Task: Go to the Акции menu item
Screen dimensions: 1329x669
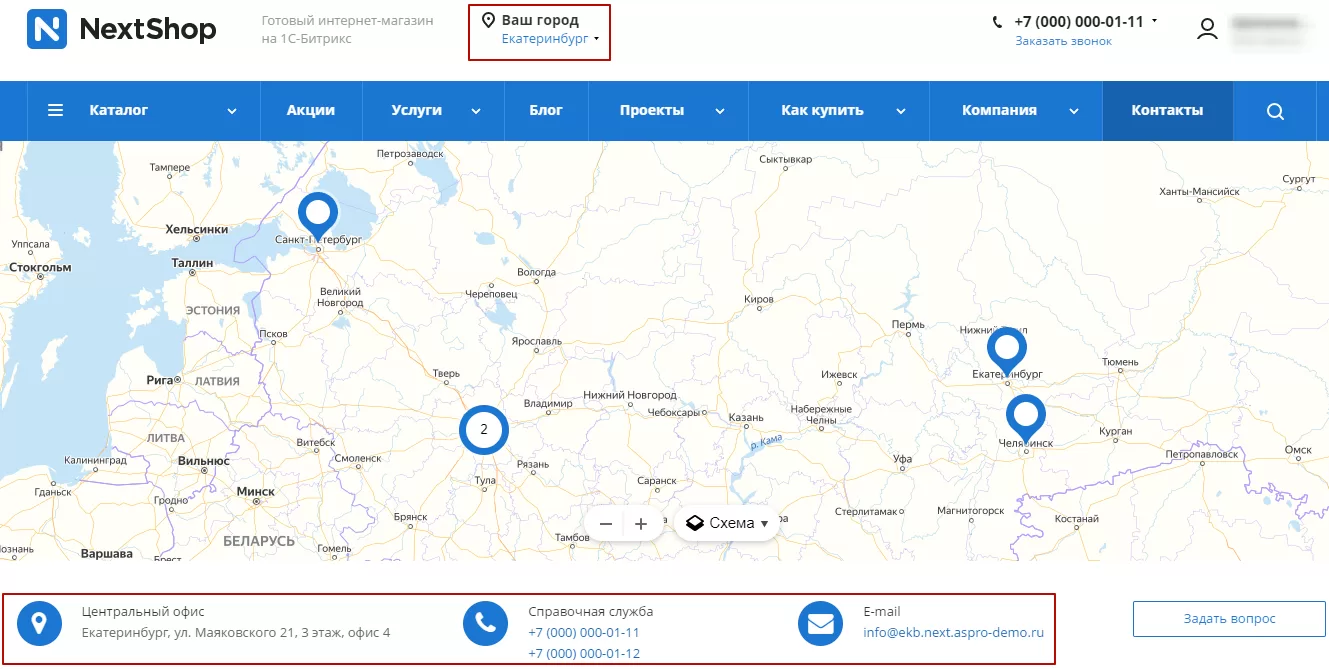Action: 311,110
